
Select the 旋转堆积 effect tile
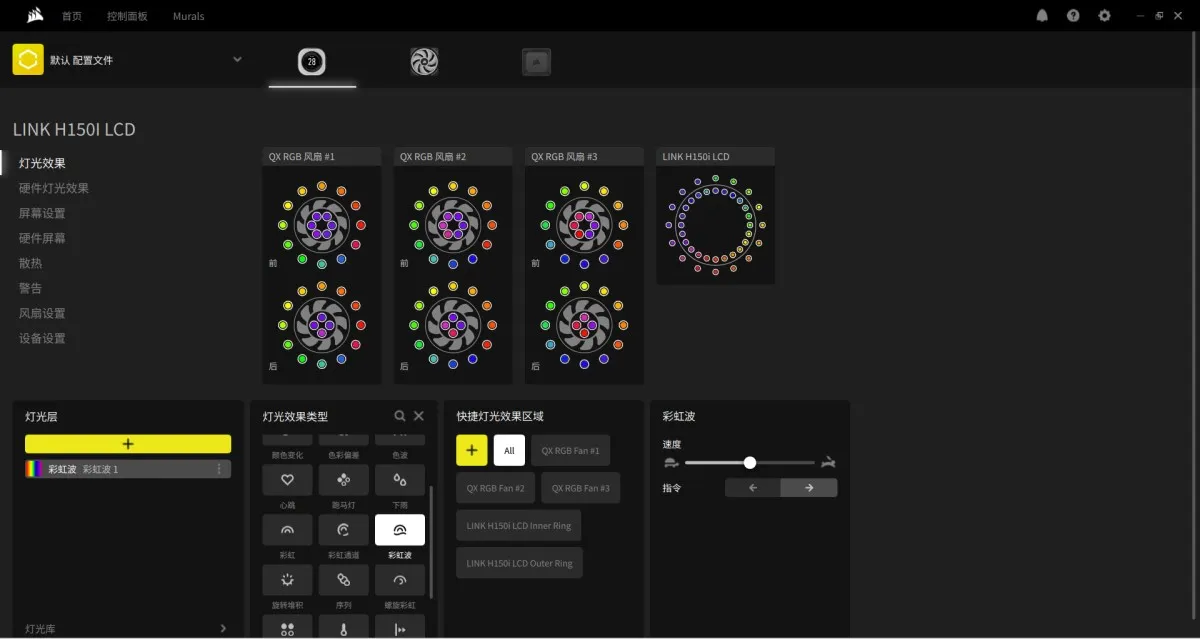tap(287, 580)
